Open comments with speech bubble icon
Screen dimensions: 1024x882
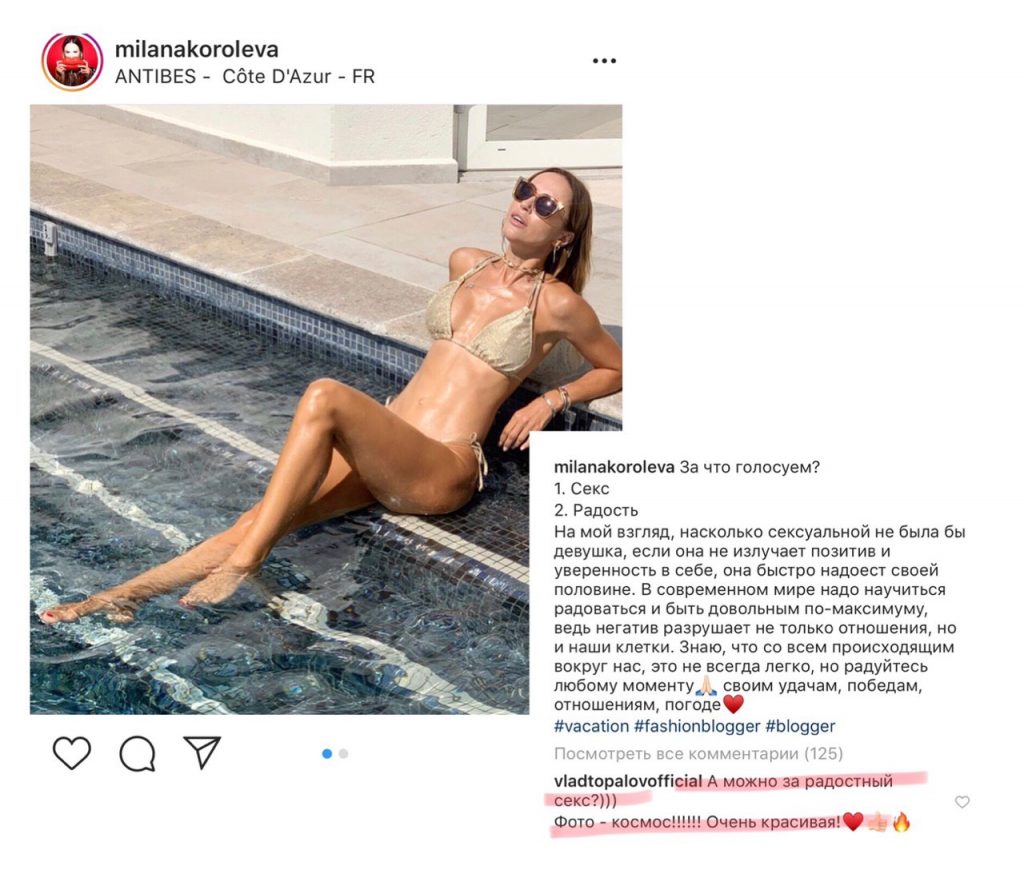tap(137, 753)
